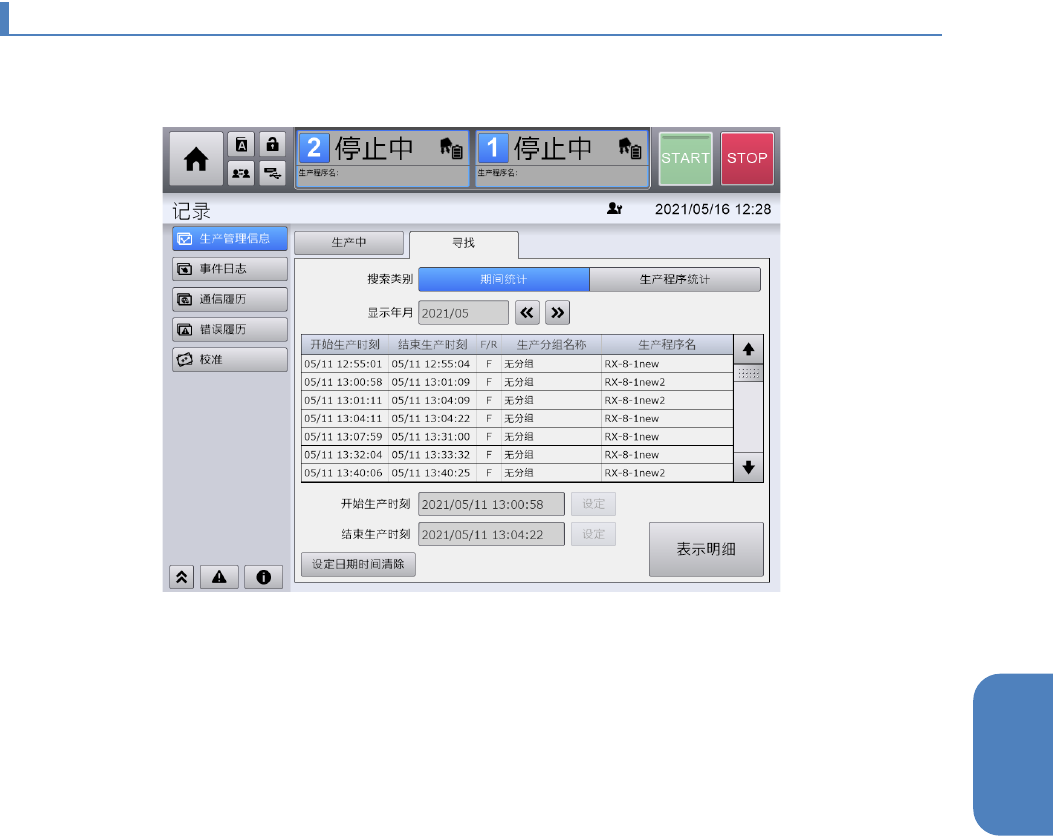The image size is (1053, 836).
Task: Click the 设定日期时间清除 button
Action: 358,564
